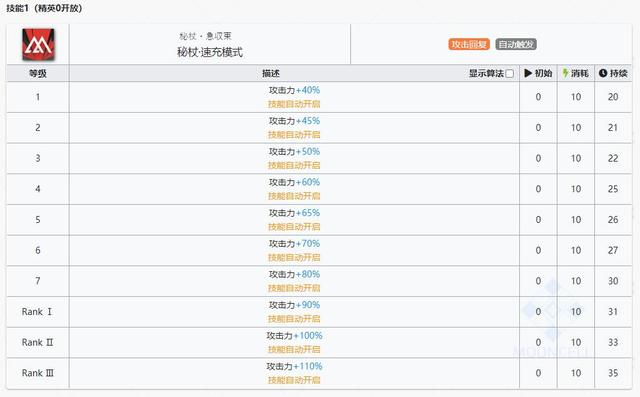Image resolution: width=640 pixels, height=397 pixels.
Task: Click the 攻击力+110% description text
Action: (294, 366)
